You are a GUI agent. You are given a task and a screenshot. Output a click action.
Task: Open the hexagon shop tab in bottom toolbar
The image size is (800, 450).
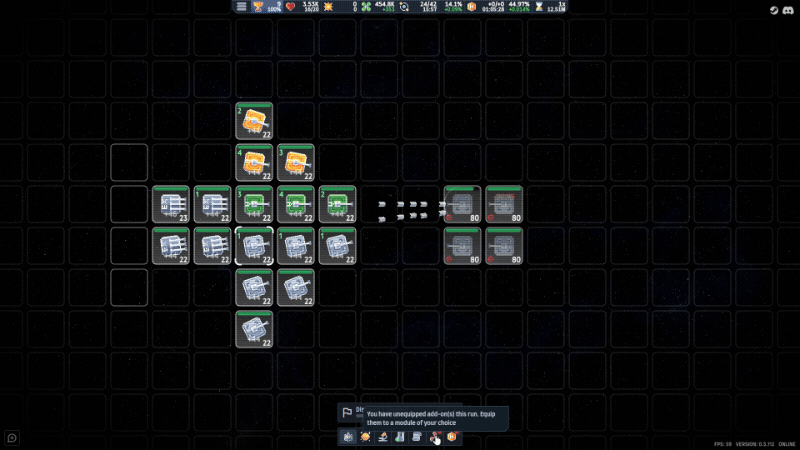click(x=452, y=437)
